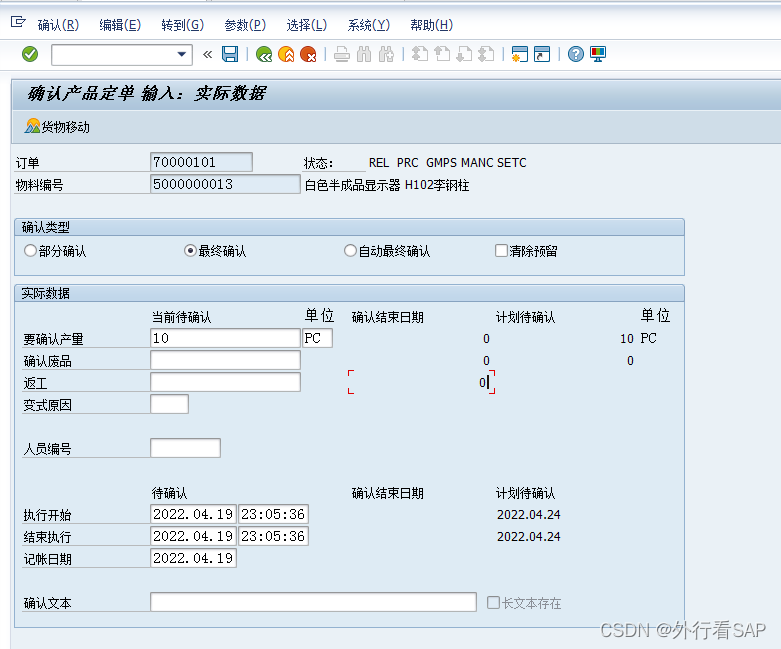Open Customize Local Layout monitor icon
This screenshot has height=649, width=781.
pos(598,54)
